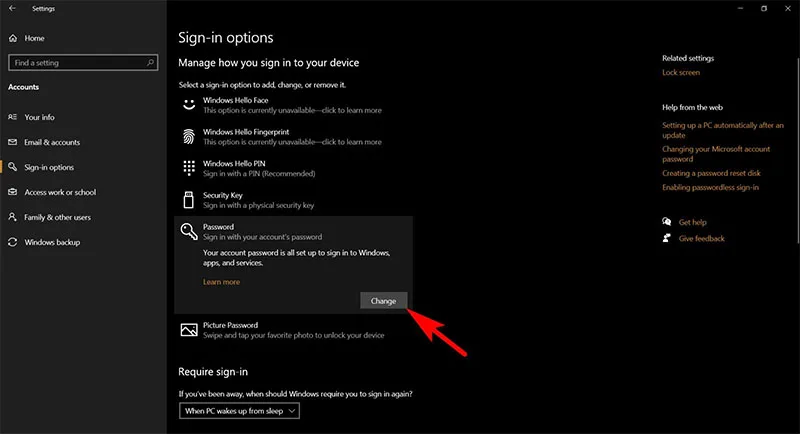Click the back arrow in Settings title bar

click(x=12, y=8)
